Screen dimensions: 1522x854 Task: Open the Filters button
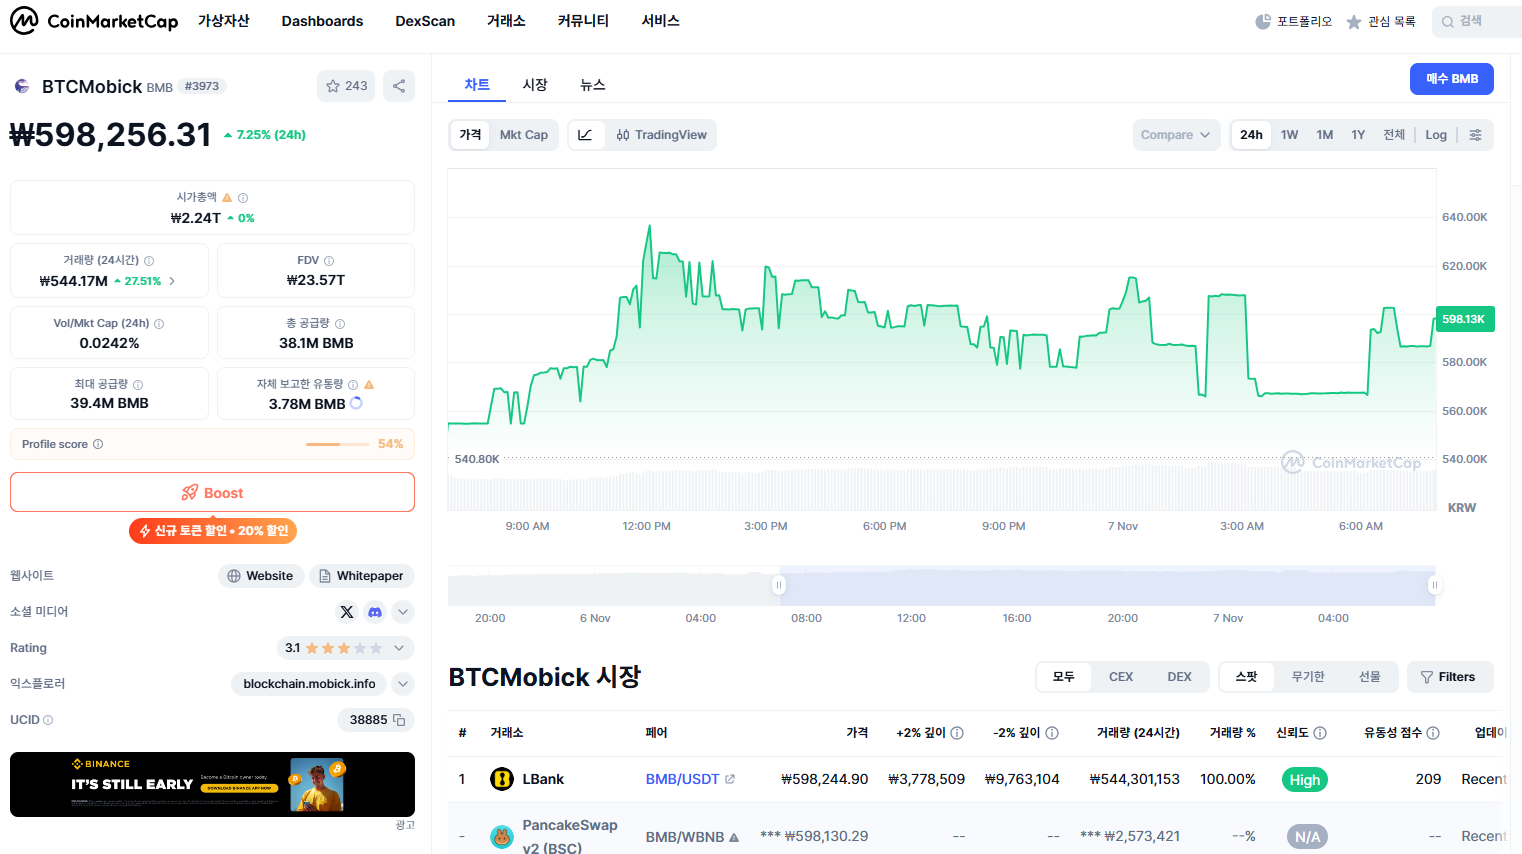pos(1449,677)
